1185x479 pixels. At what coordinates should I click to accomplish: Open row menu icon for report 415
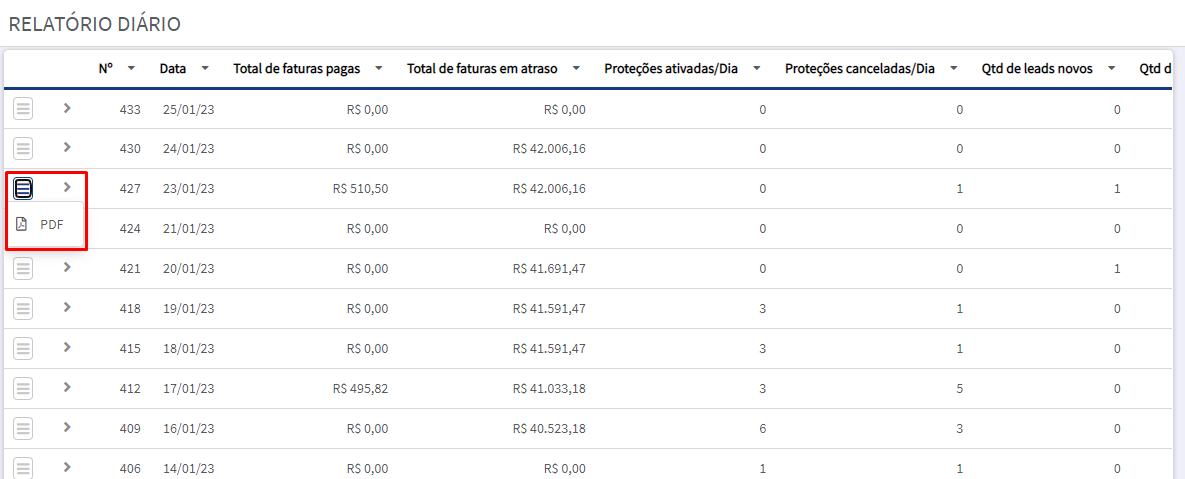tap(23, 348)
